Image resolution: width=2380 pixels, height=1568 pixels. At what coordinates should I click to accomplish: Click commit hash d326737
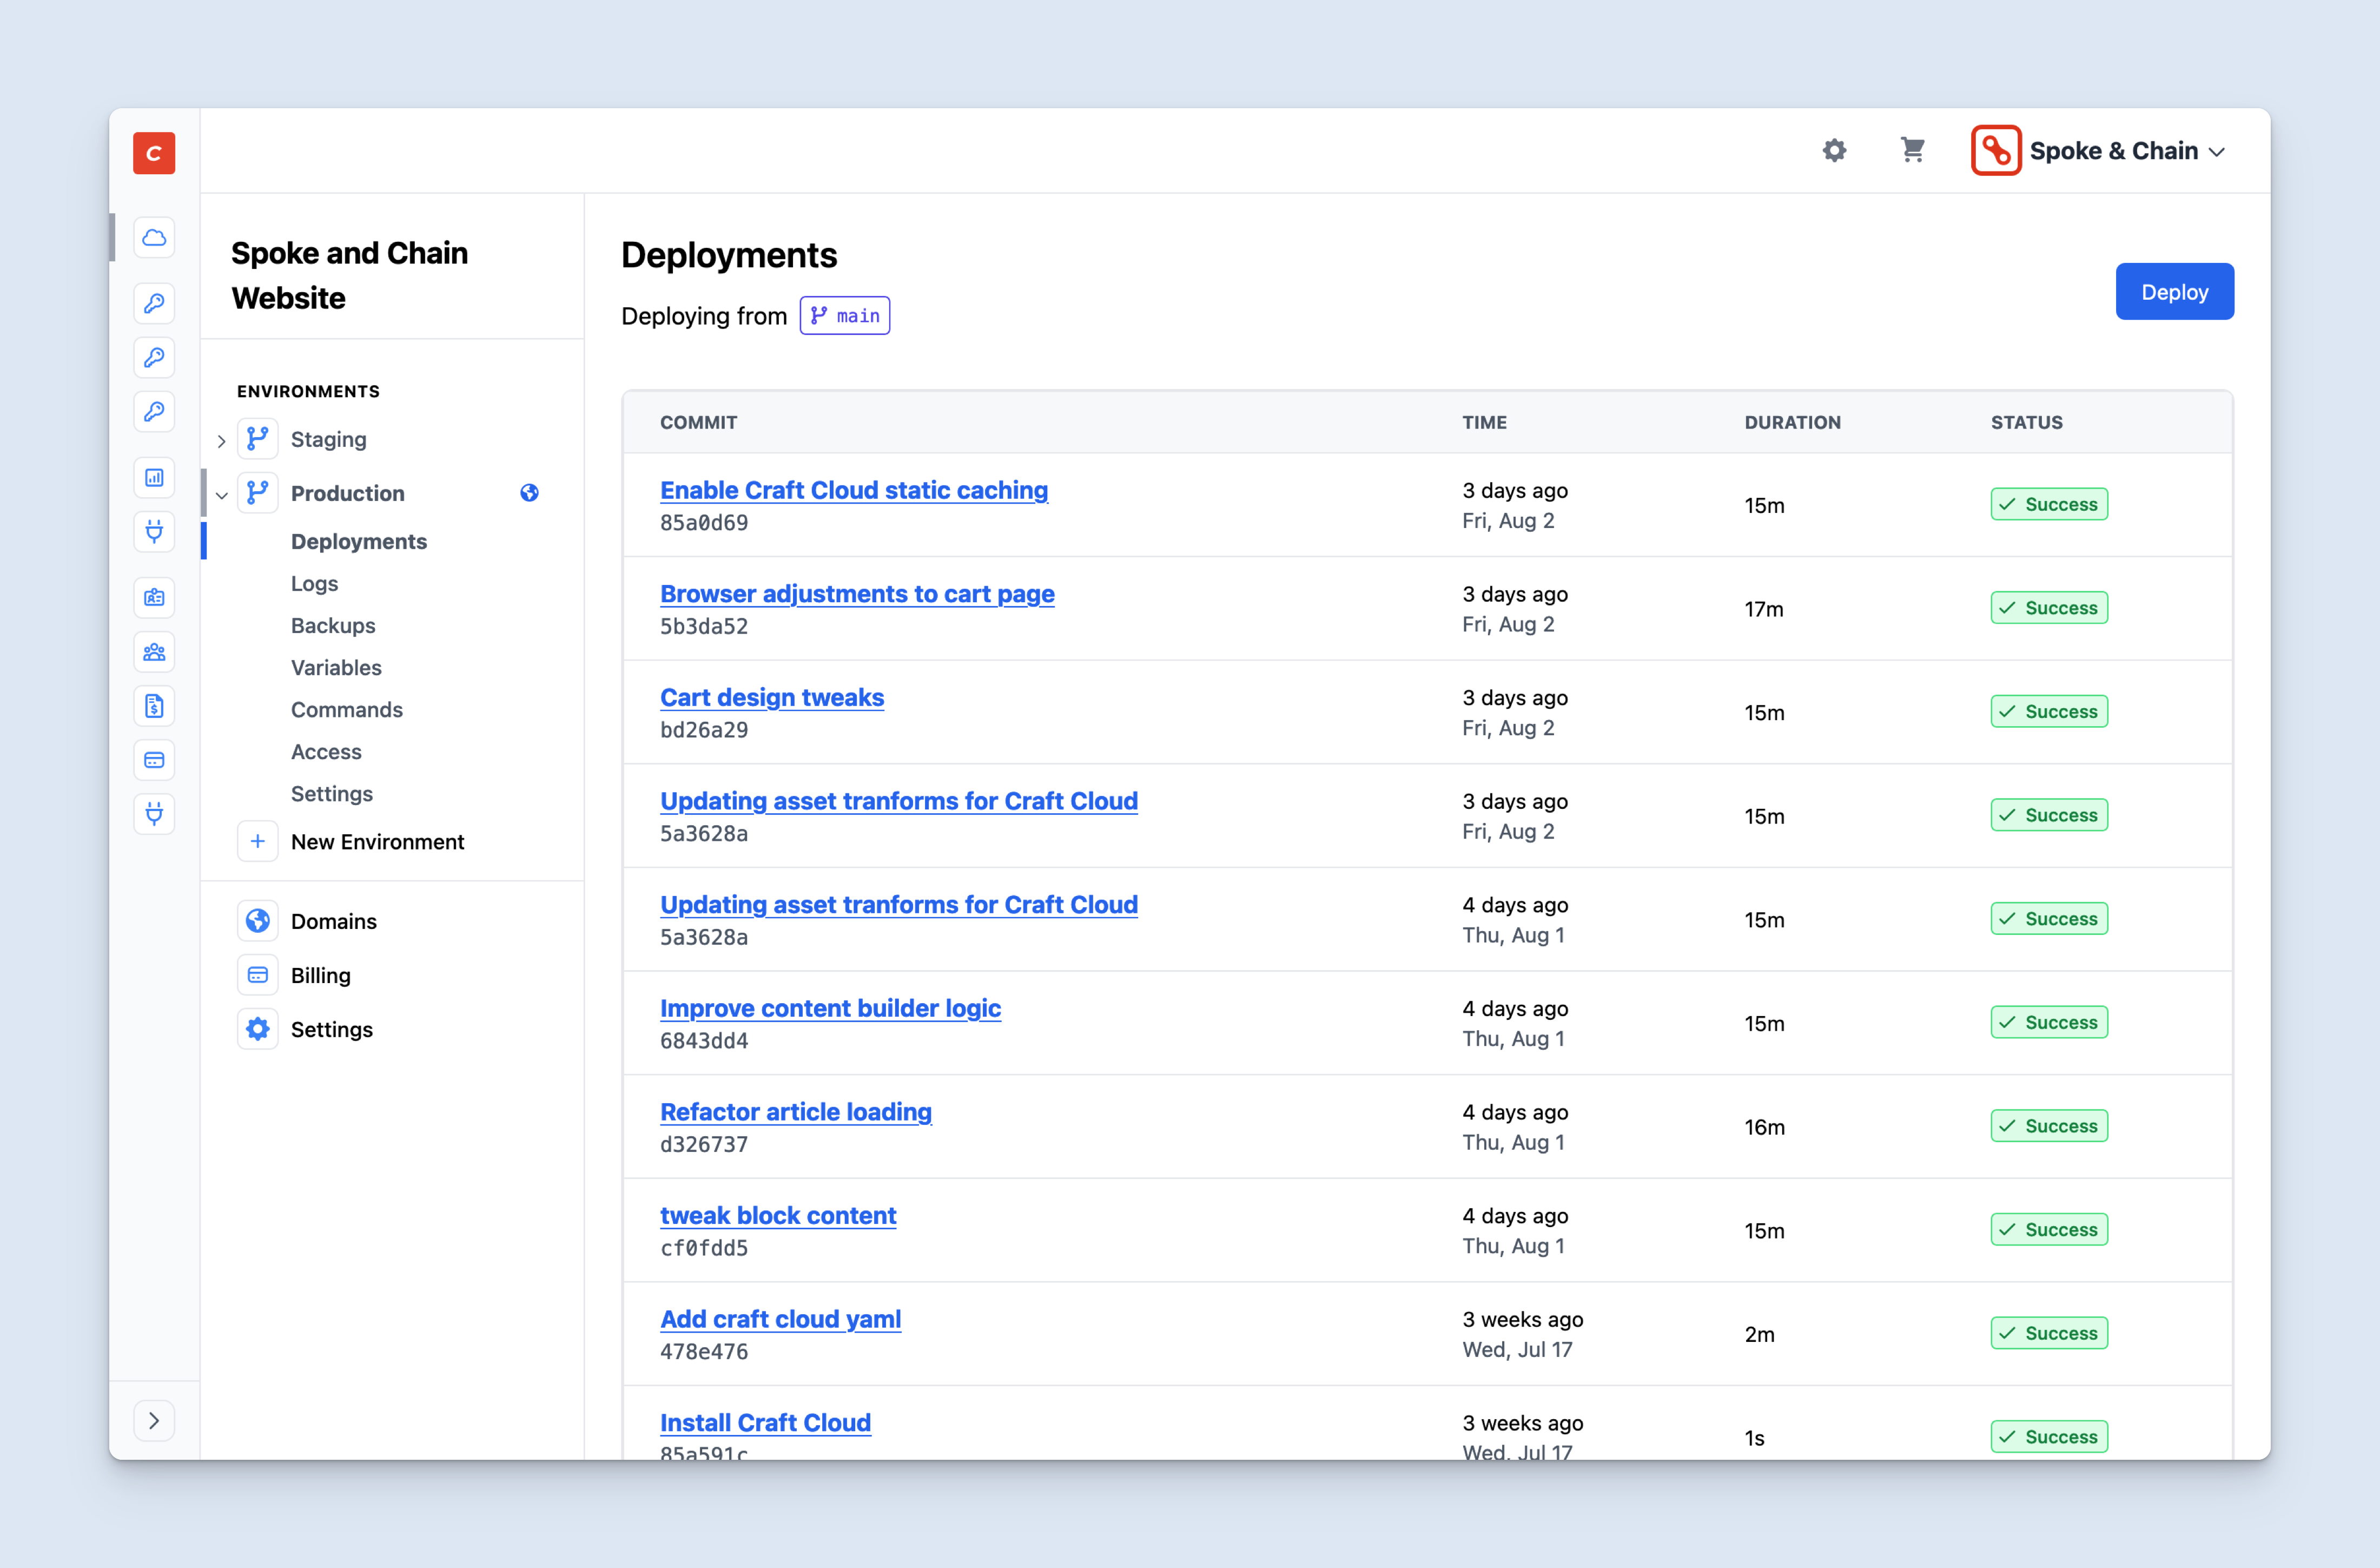704,1145
